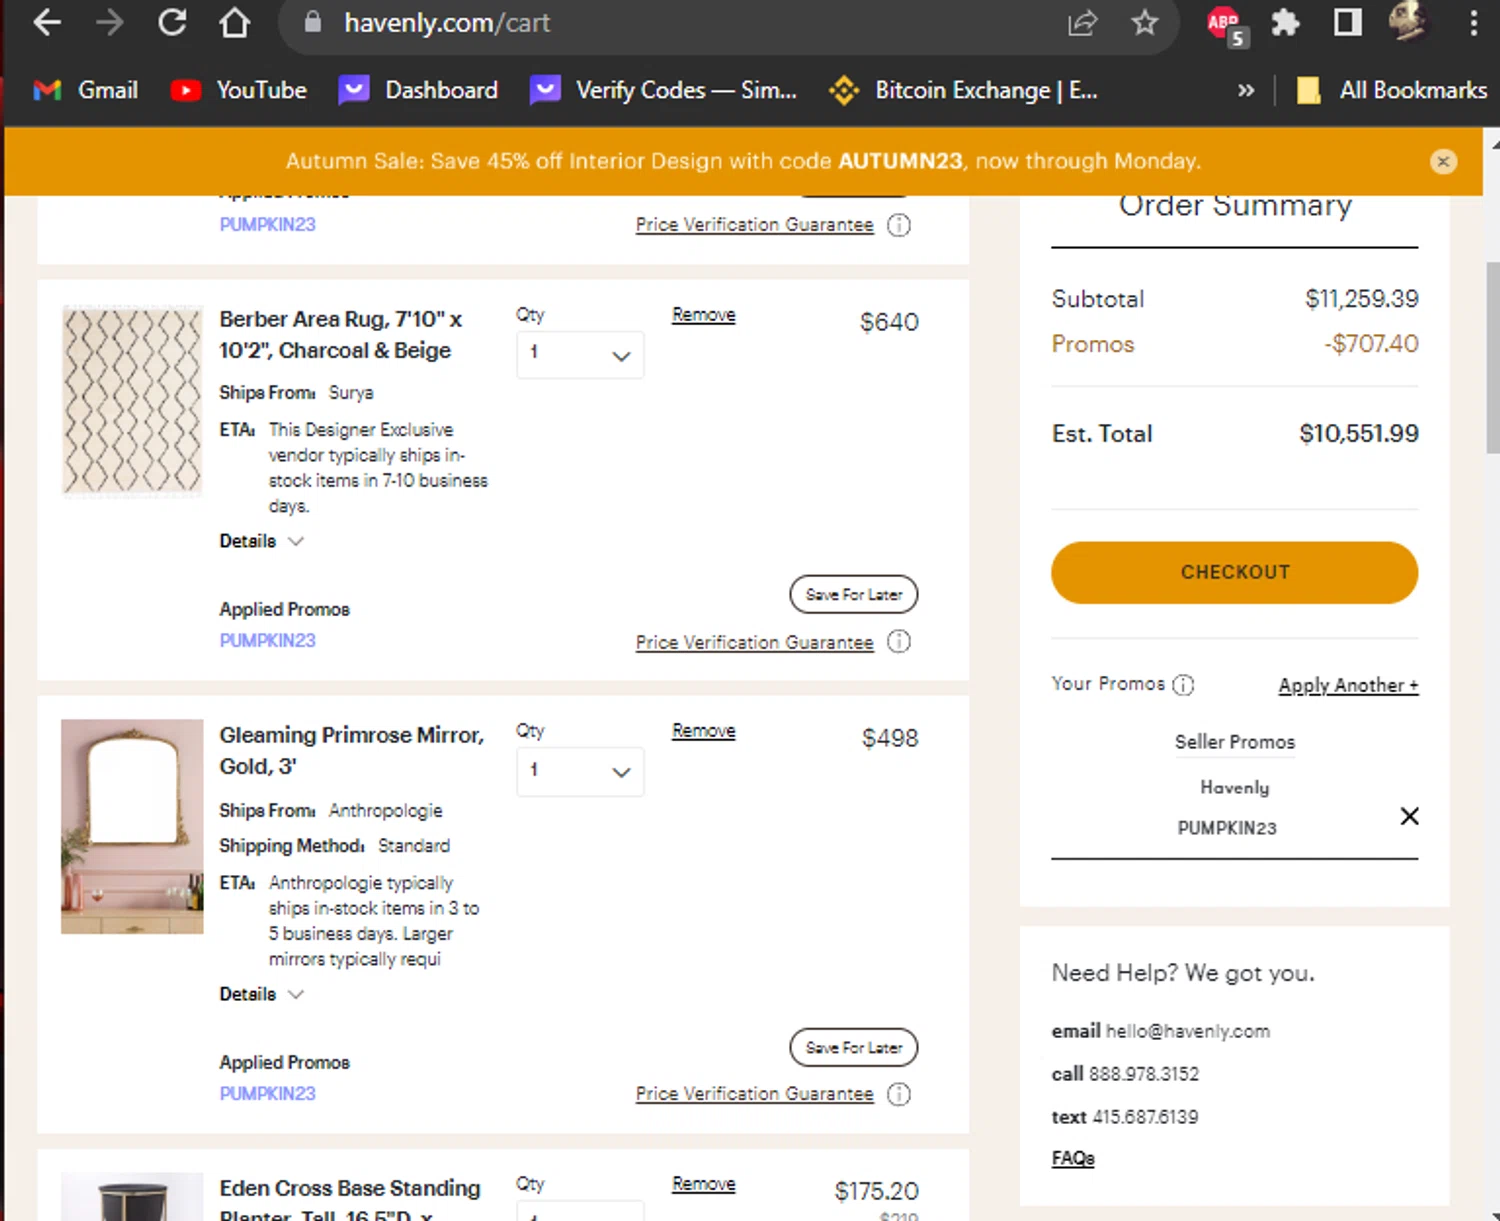Open the Dashboard bookmark
This screenshot has width=1500, height=1221.
(418, 90)
